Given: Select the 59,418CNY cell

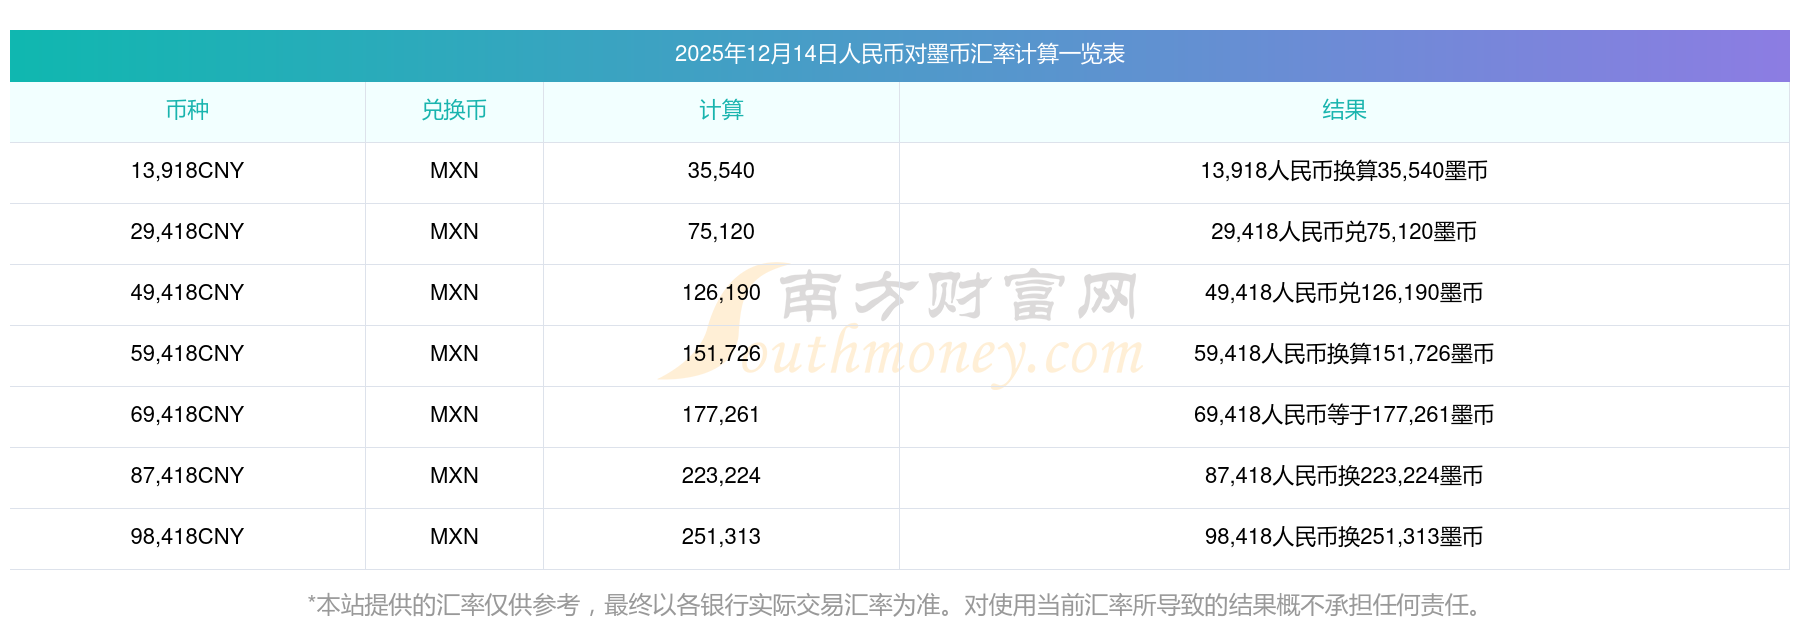Looking at the screenshot, I should point(187,354).
